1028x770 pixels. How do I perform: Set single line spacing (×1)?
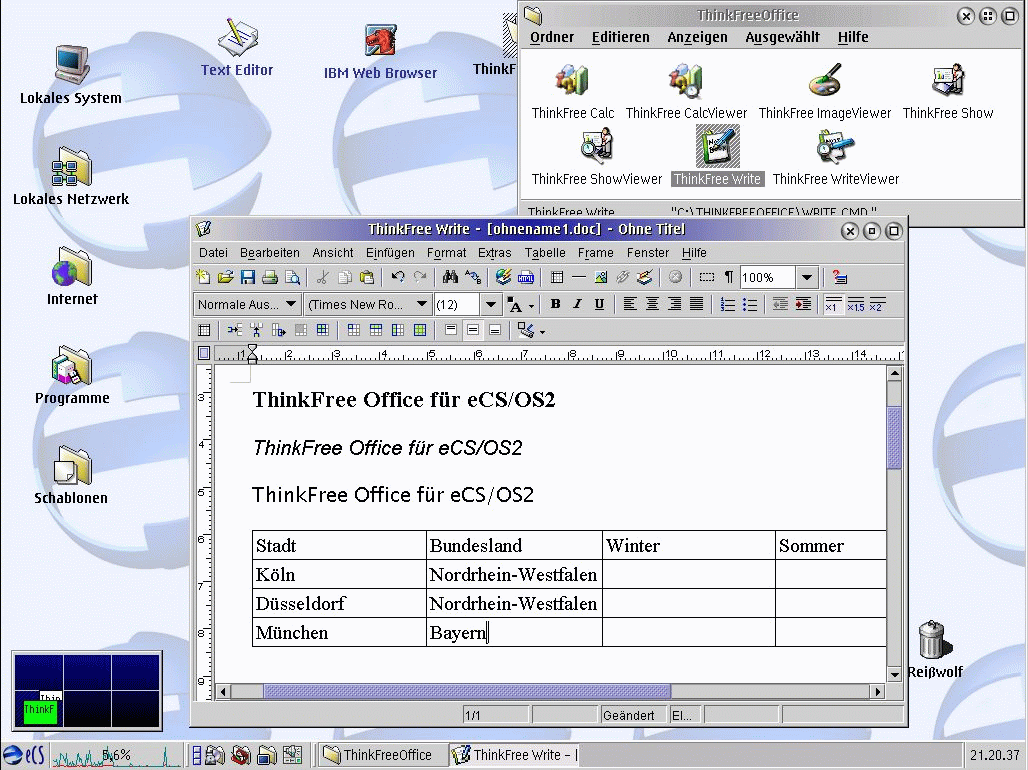(833, 304)
